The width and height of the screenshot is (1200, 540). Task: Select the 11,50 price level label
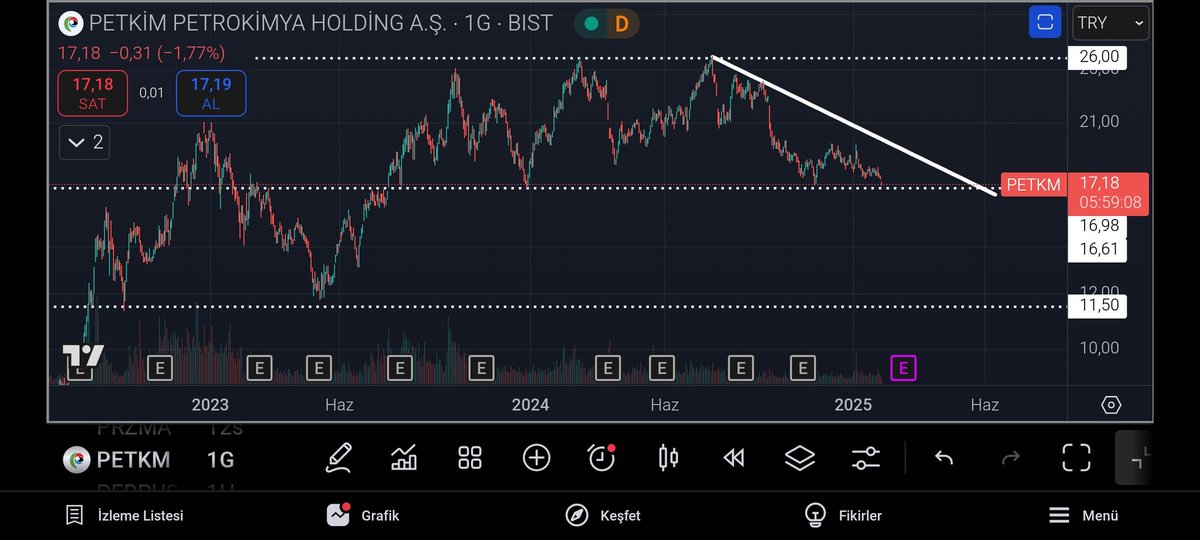pyautogui.click(x=1097, y=306)
